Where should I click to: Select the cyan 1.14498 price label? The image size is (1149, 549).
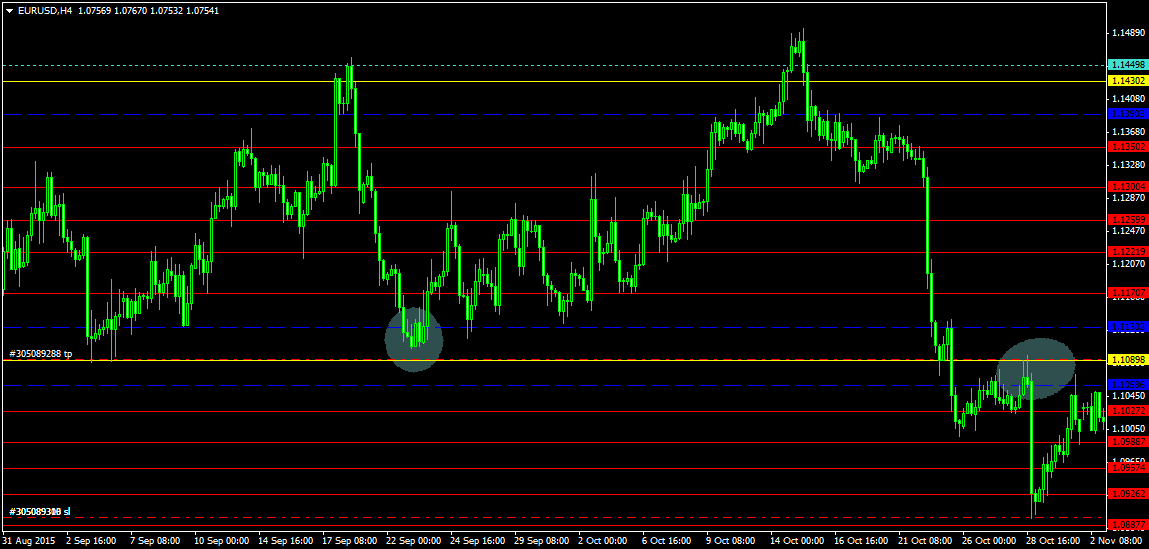point(1127,65)
